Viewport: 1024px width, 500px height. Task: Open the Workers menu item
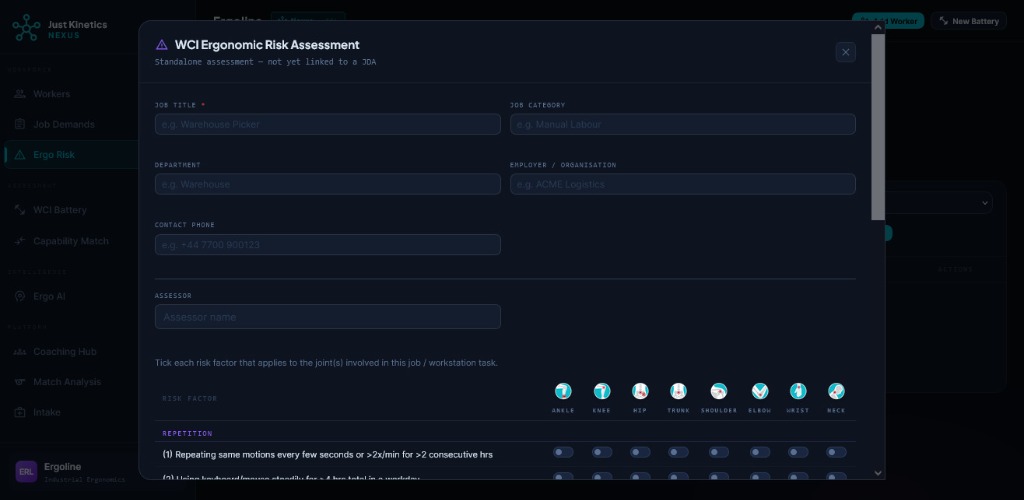pos(71,94)
